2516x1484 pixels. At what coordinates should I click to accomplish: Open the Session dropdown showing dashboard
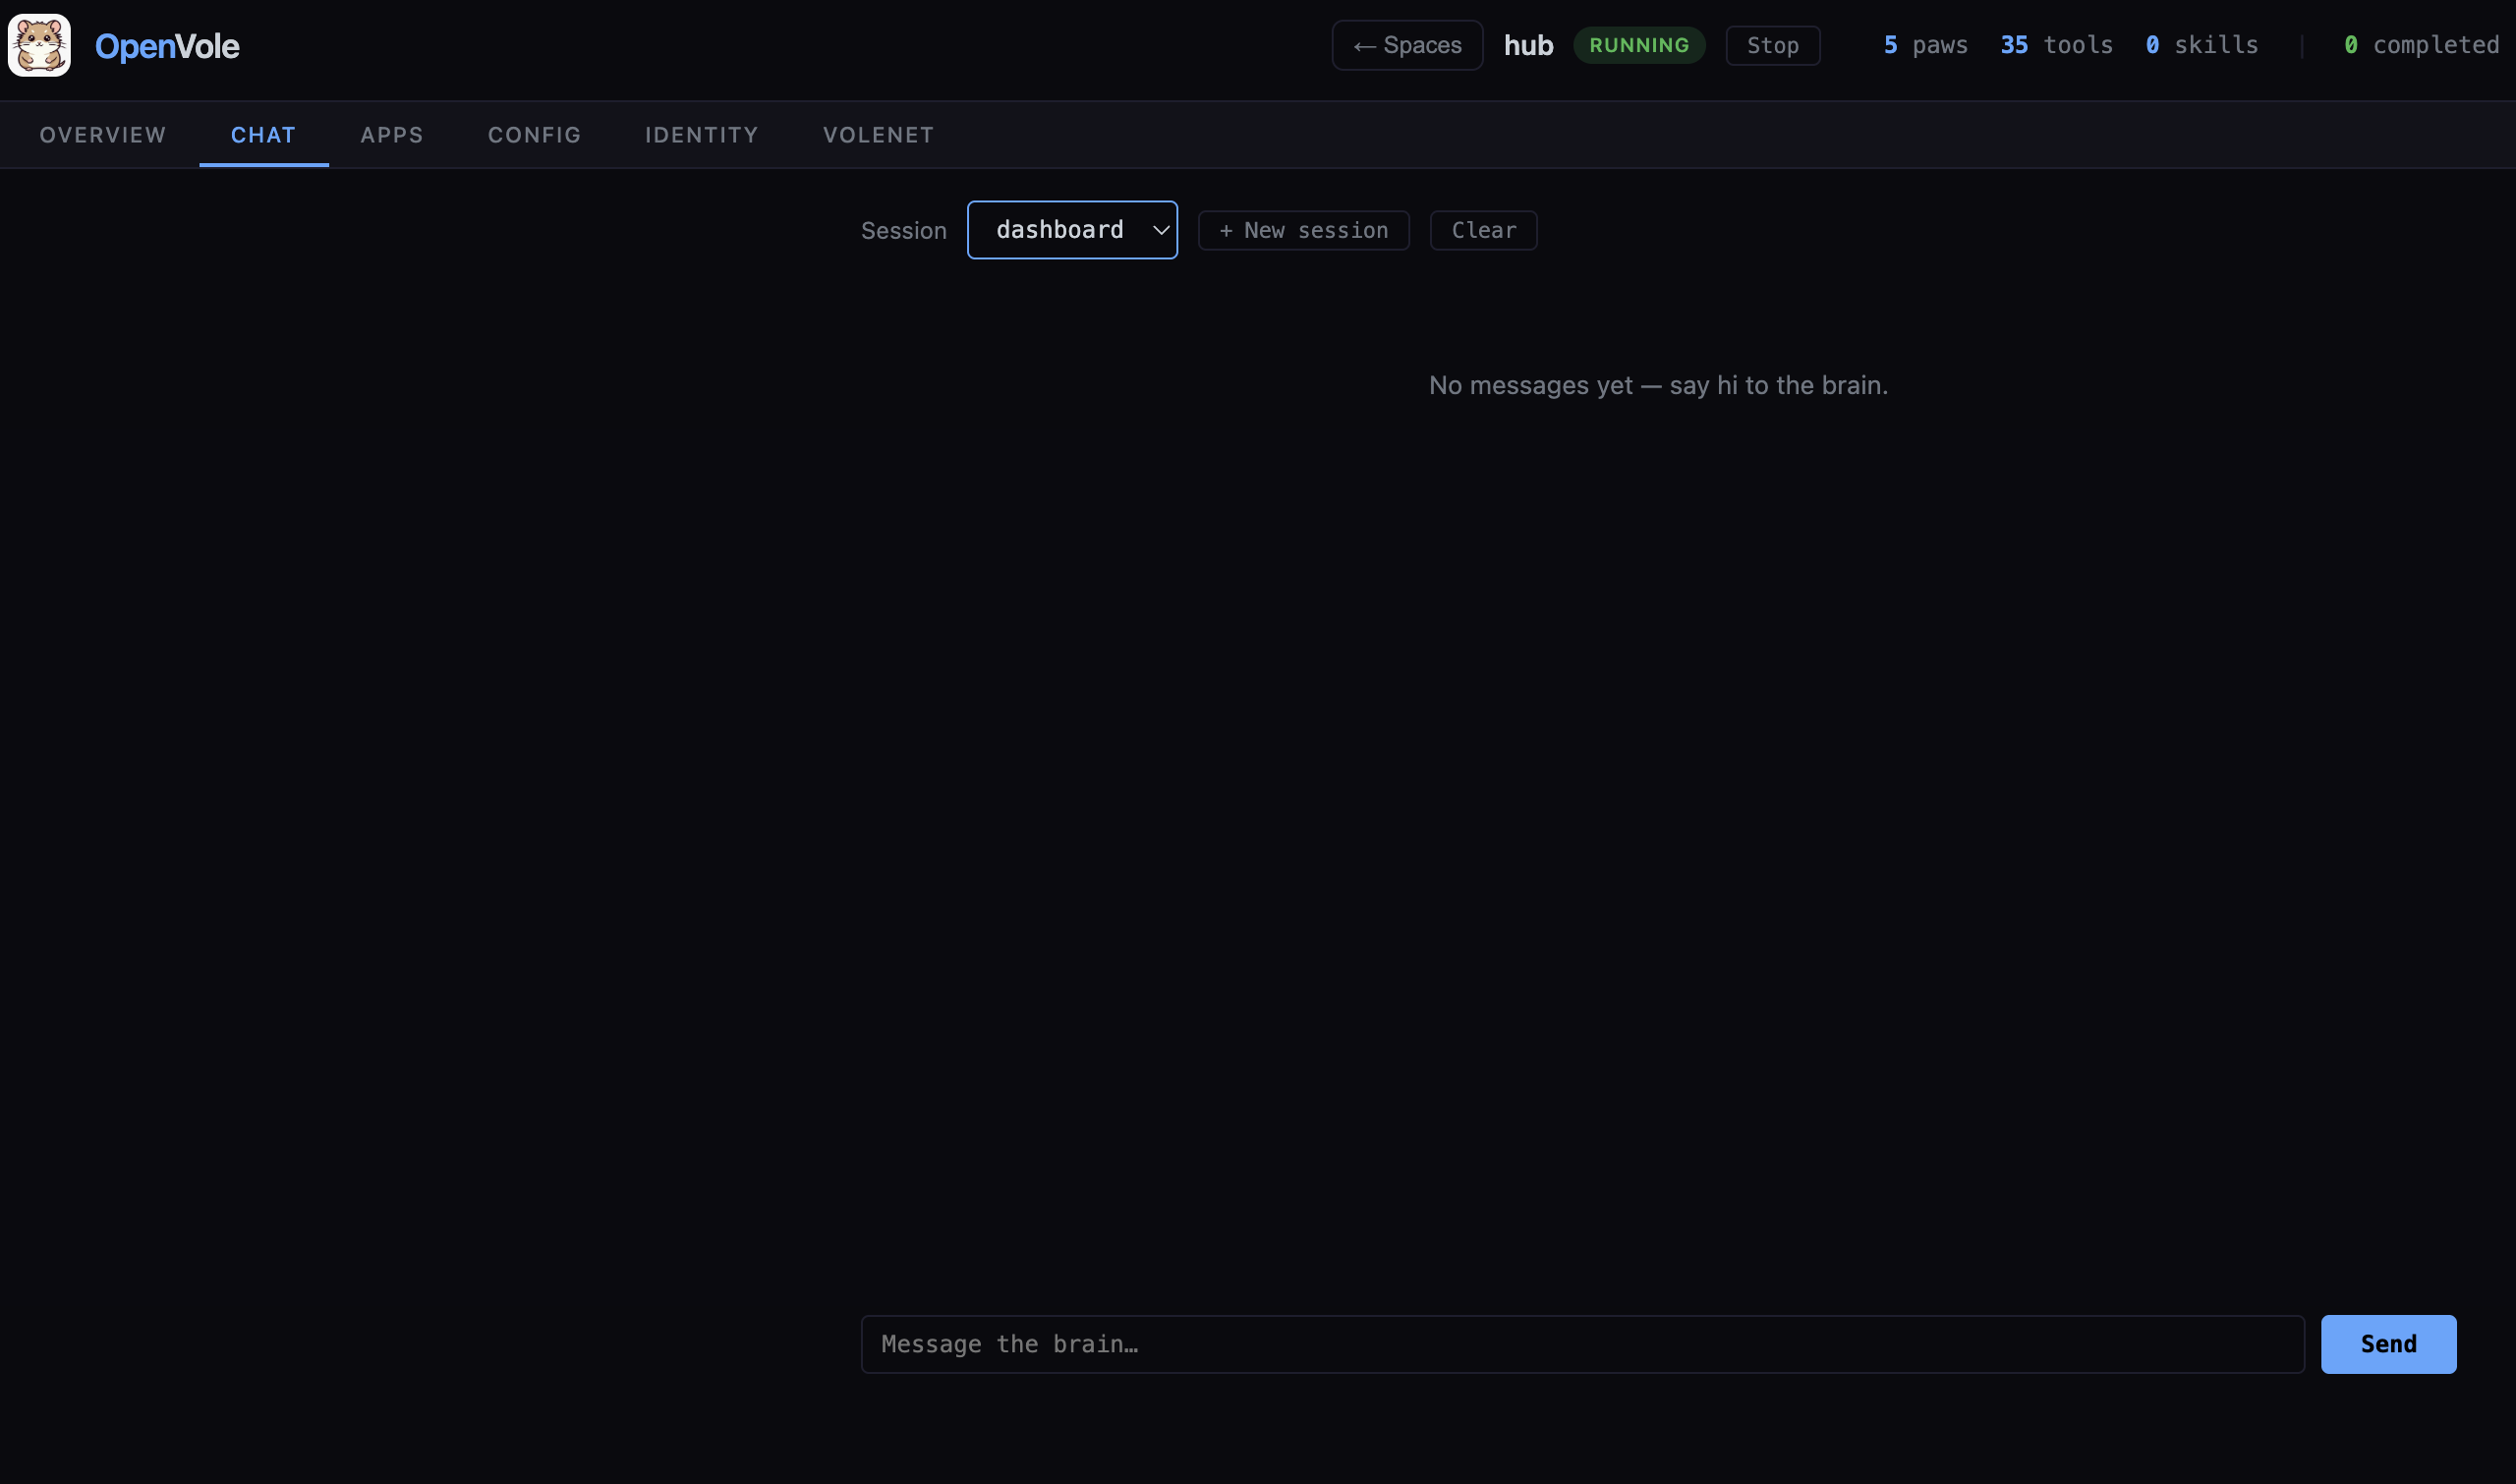coord(1072,230)
